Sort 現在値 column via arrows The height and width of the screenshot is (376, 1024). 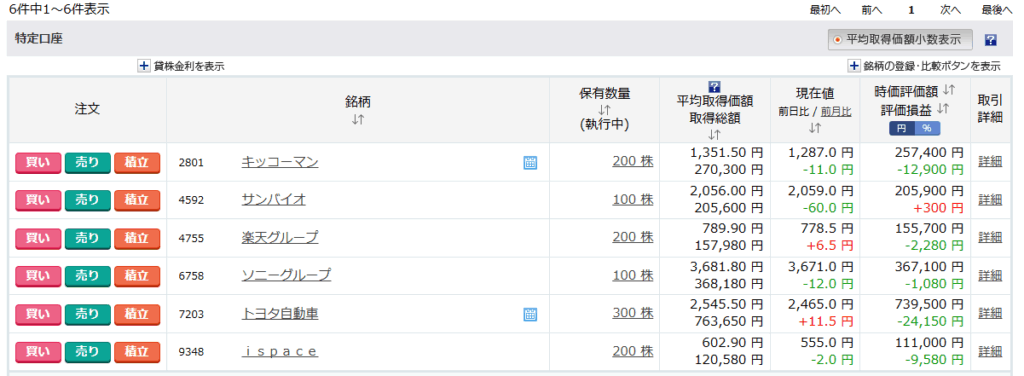click(814, 128)
